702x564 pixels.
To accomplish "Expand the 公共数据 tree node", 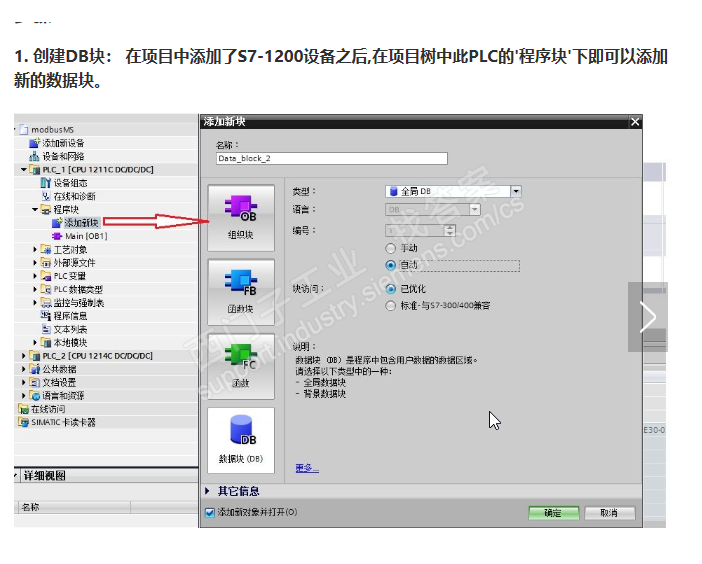I will coord(24,369).
